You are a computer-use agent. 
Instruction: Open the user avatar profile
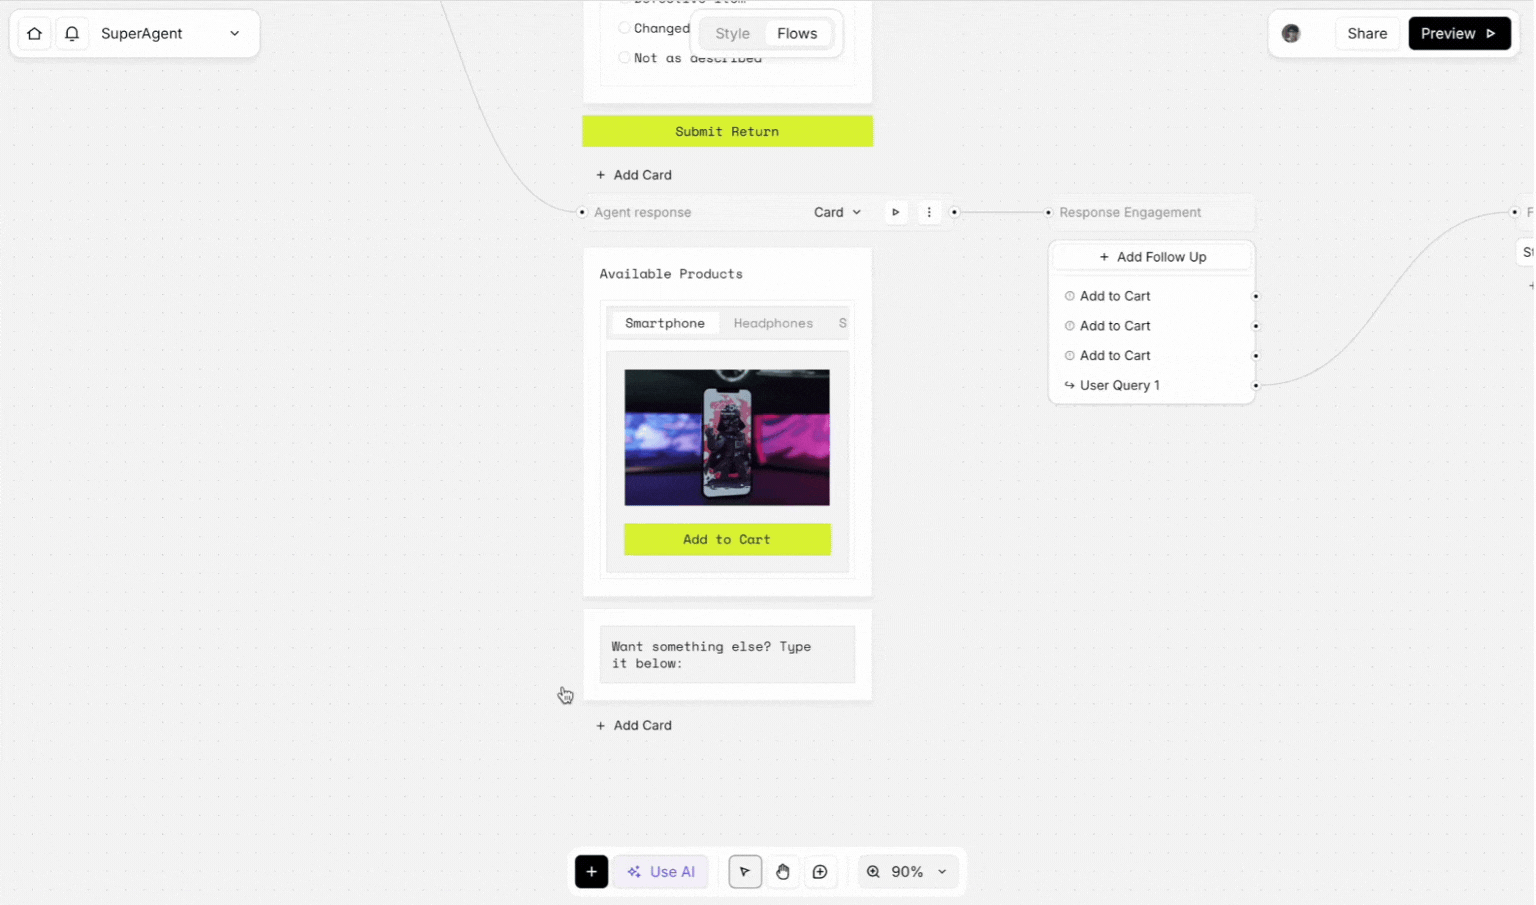tap(1291, 33)
